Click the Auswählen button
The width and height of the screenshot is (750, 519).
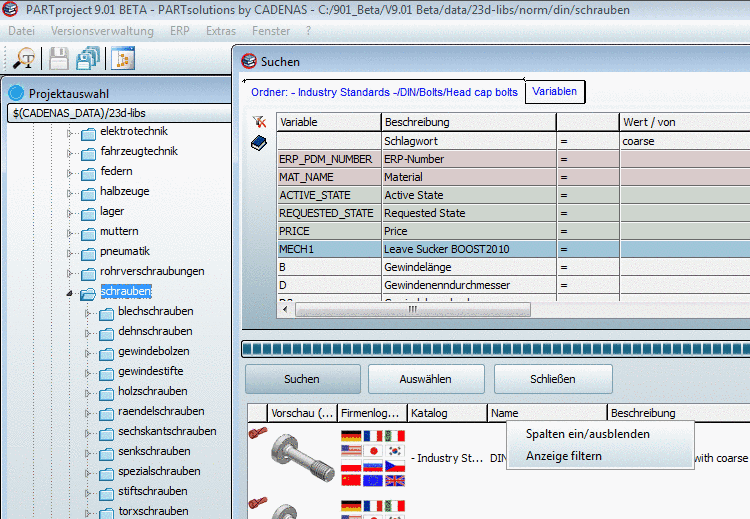426,379
